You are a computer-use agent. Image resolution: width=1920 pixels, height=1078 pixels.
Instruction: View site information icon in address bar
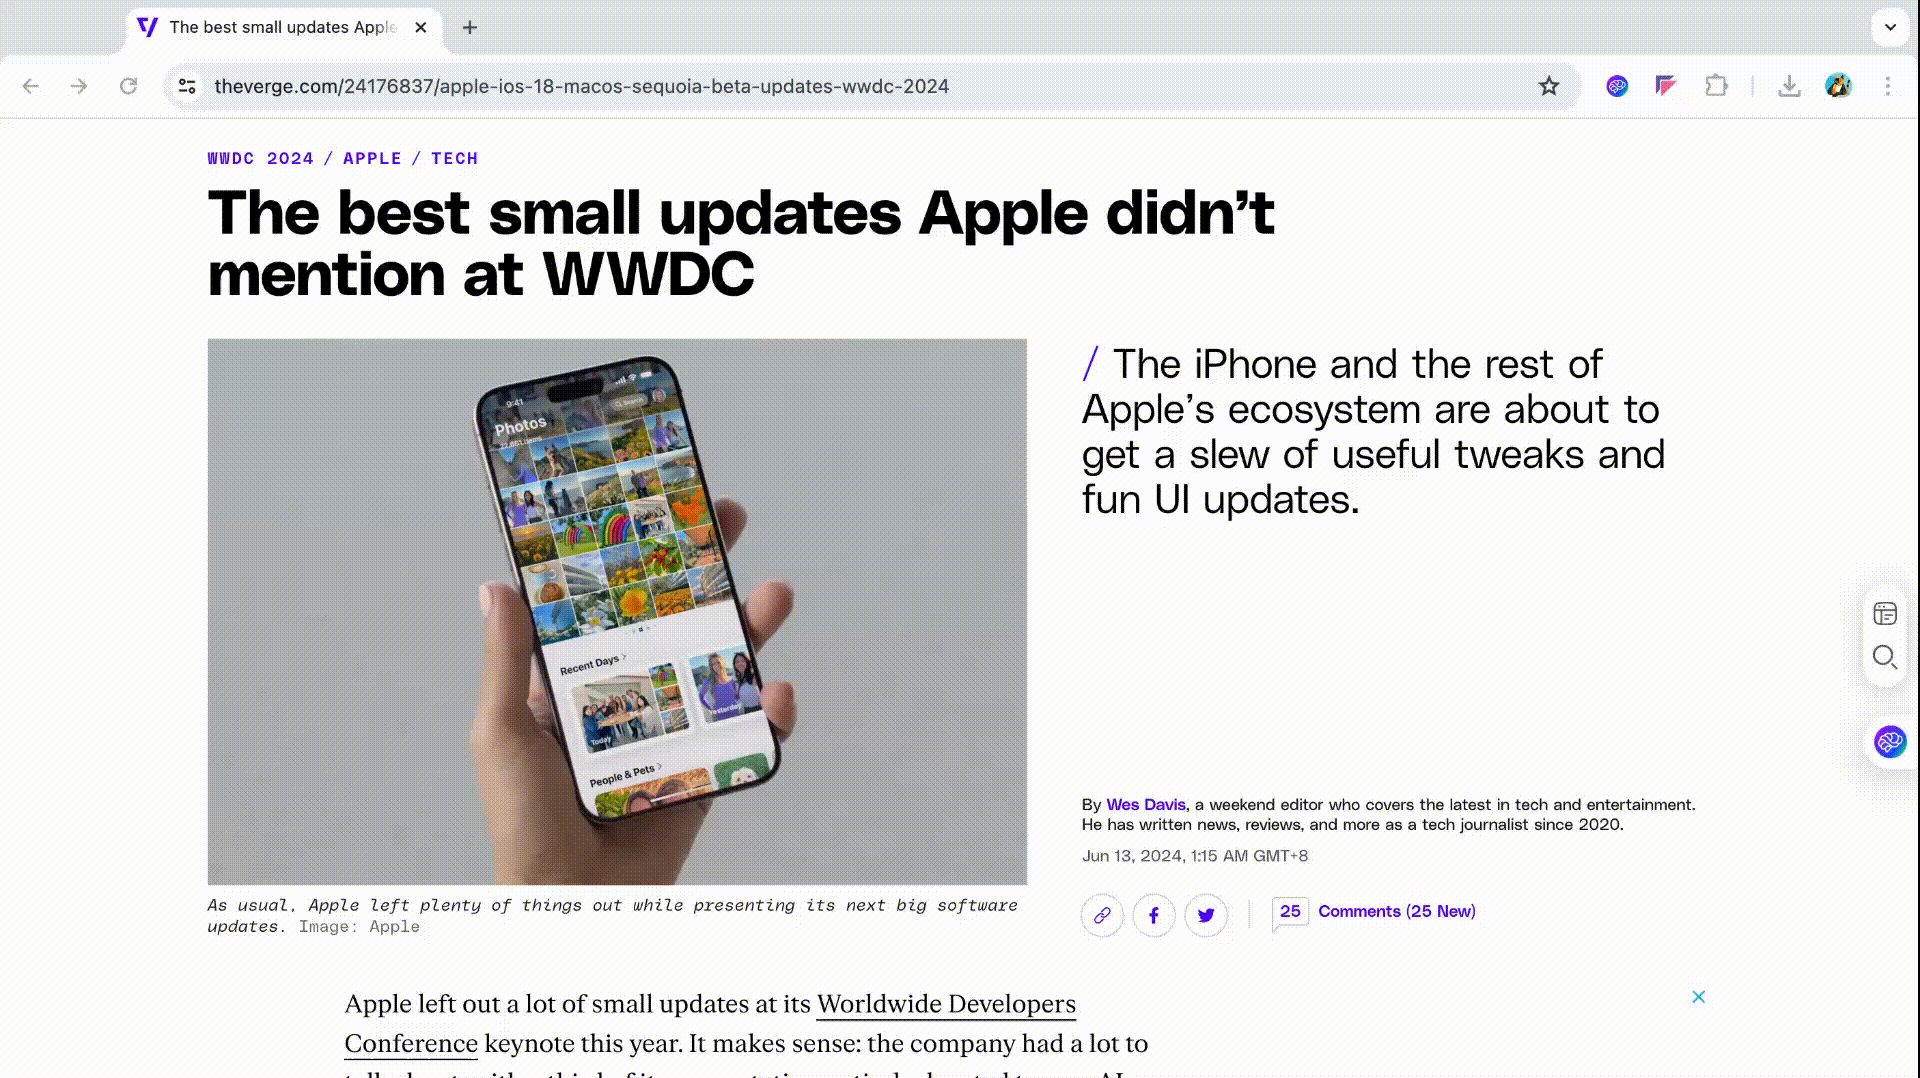[x=187, y=86]
